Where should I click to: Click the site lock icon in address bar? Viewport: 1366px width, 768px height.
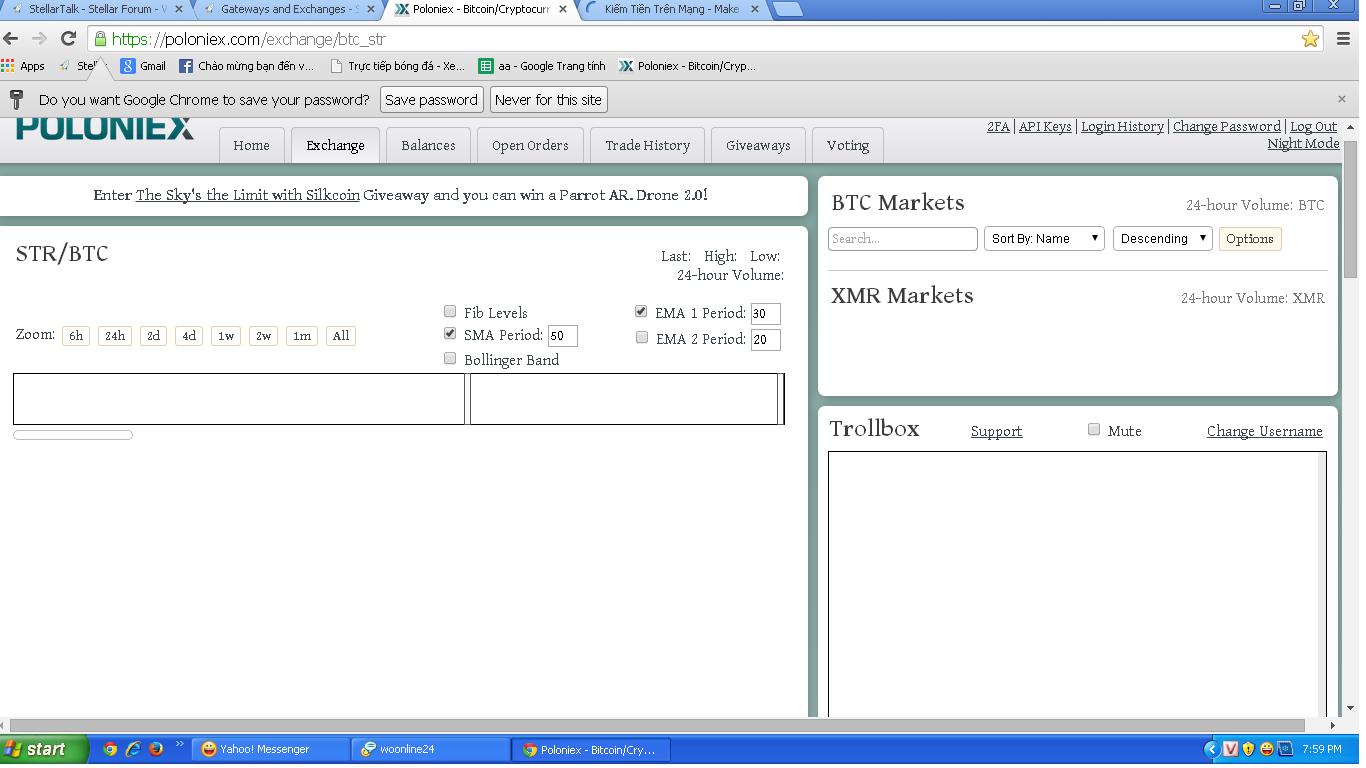click(x=100, y=39)
